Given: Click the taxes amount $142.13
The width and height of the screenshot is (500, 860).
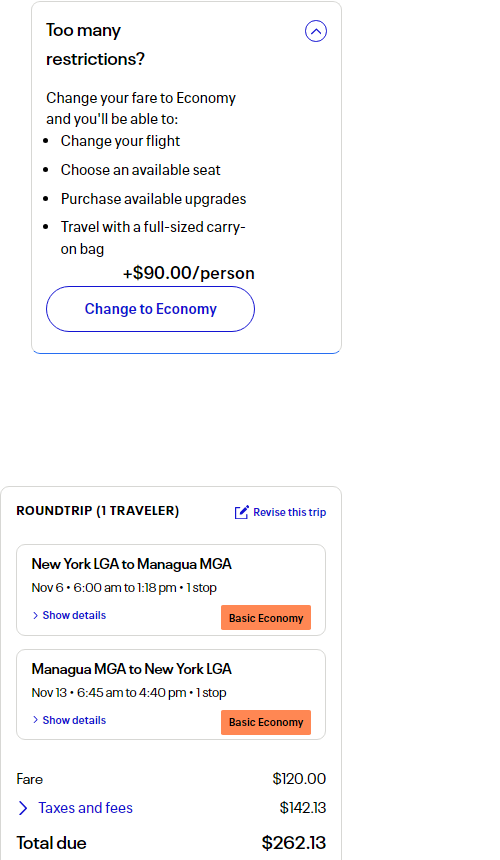Looking at the screenshot, I should click(303, 808).
